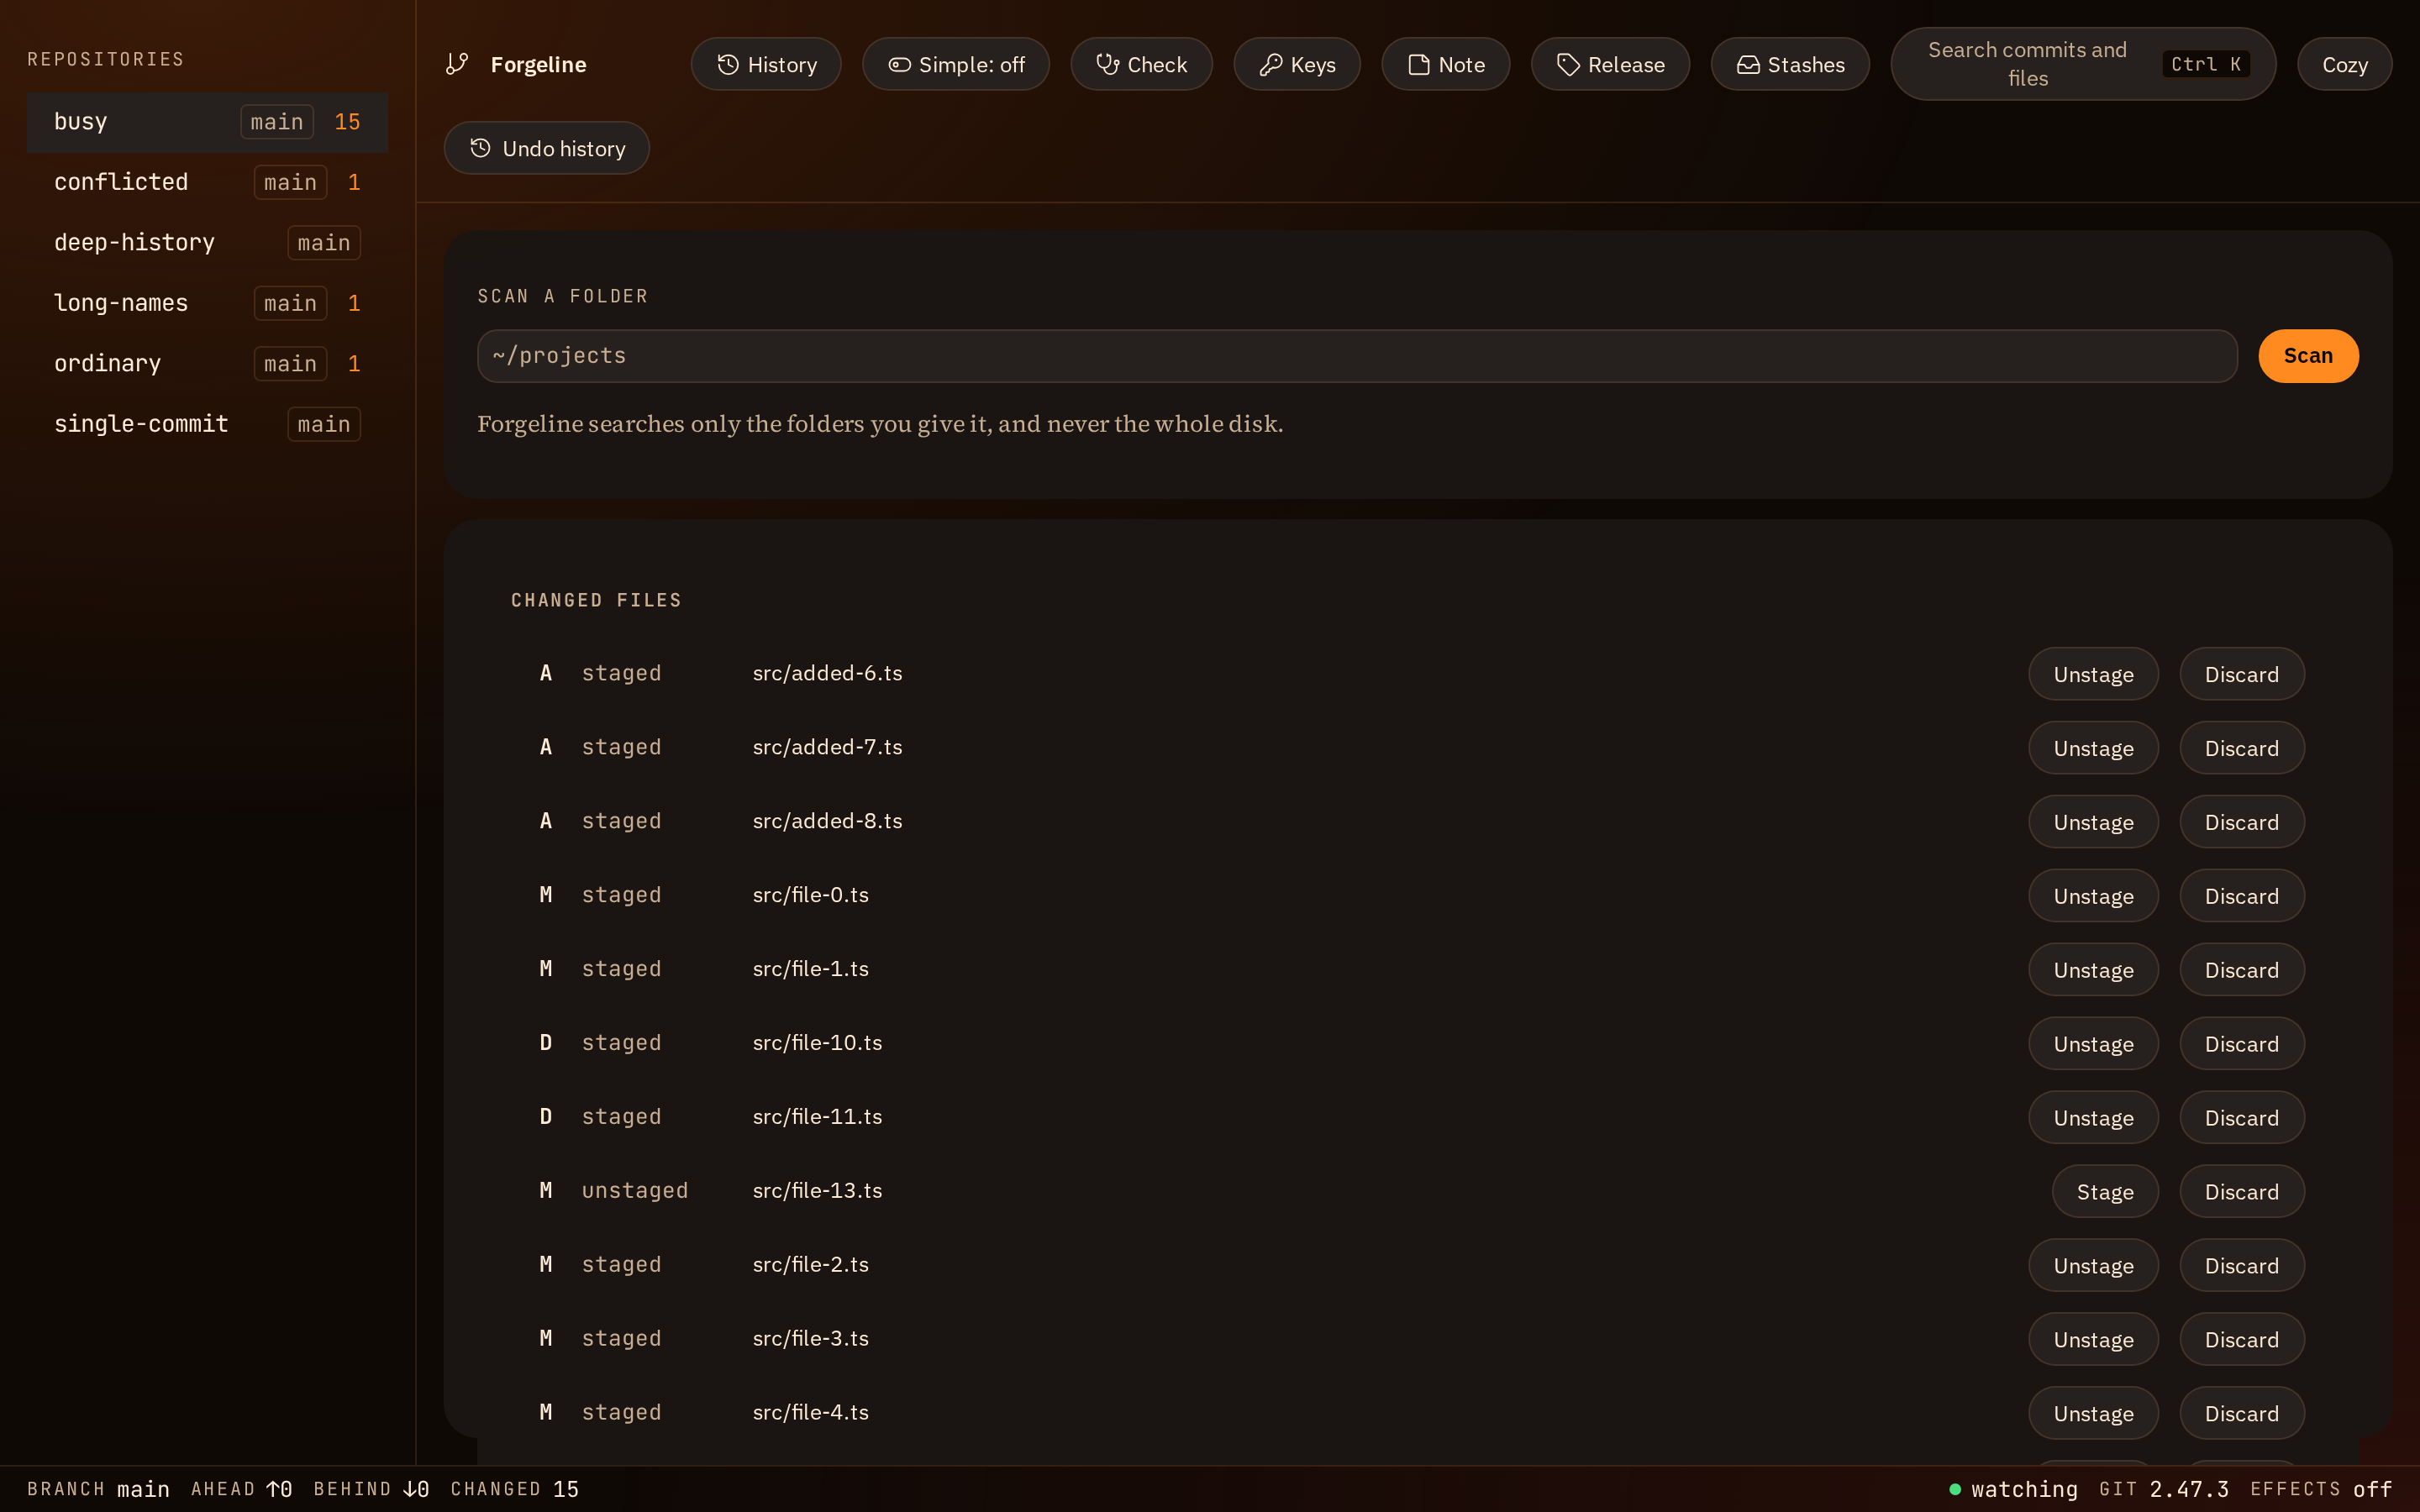The width and height of the screenshot is (2420, 1512).
Task: Click the file name src/file-10.ts
Action: point(817,1043)
